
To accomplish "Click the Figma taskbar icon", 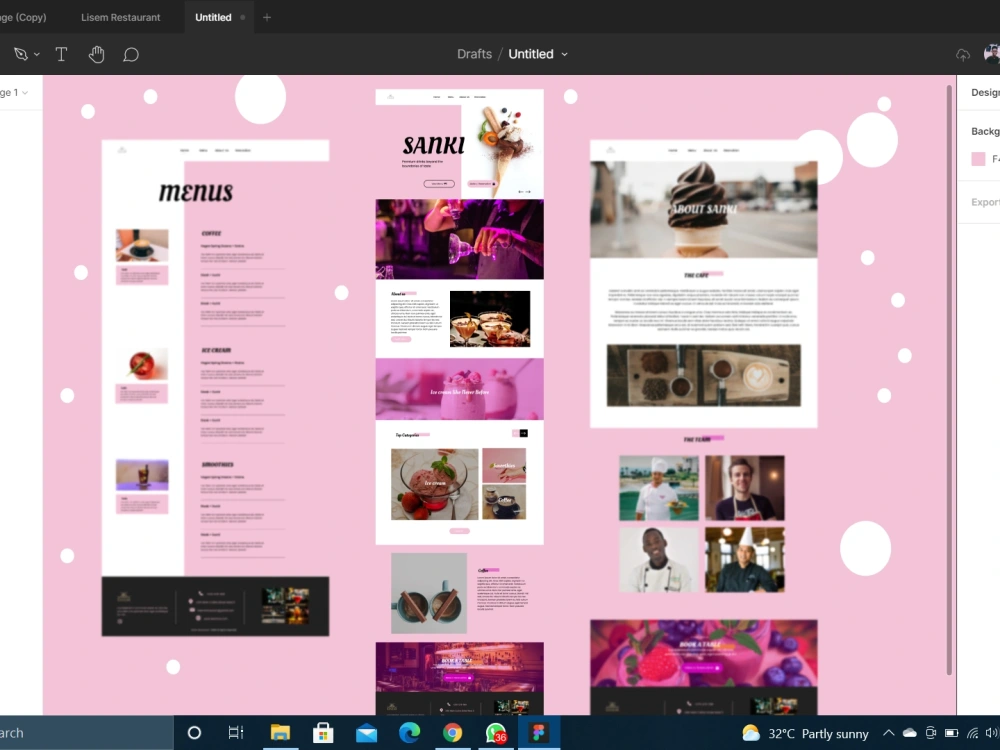I will [539, 733].
